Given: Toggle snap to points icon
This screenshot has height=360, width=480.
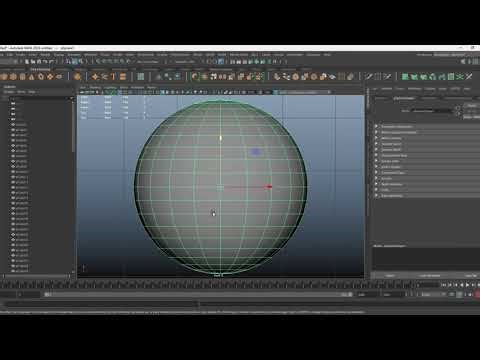Looking at the screenshot, I should coord(110,62).
